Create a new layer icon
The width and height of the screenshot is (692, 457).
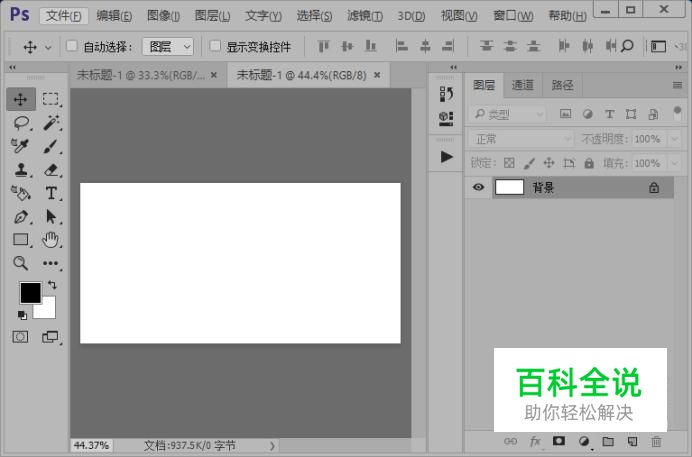(x=632, y=441)
